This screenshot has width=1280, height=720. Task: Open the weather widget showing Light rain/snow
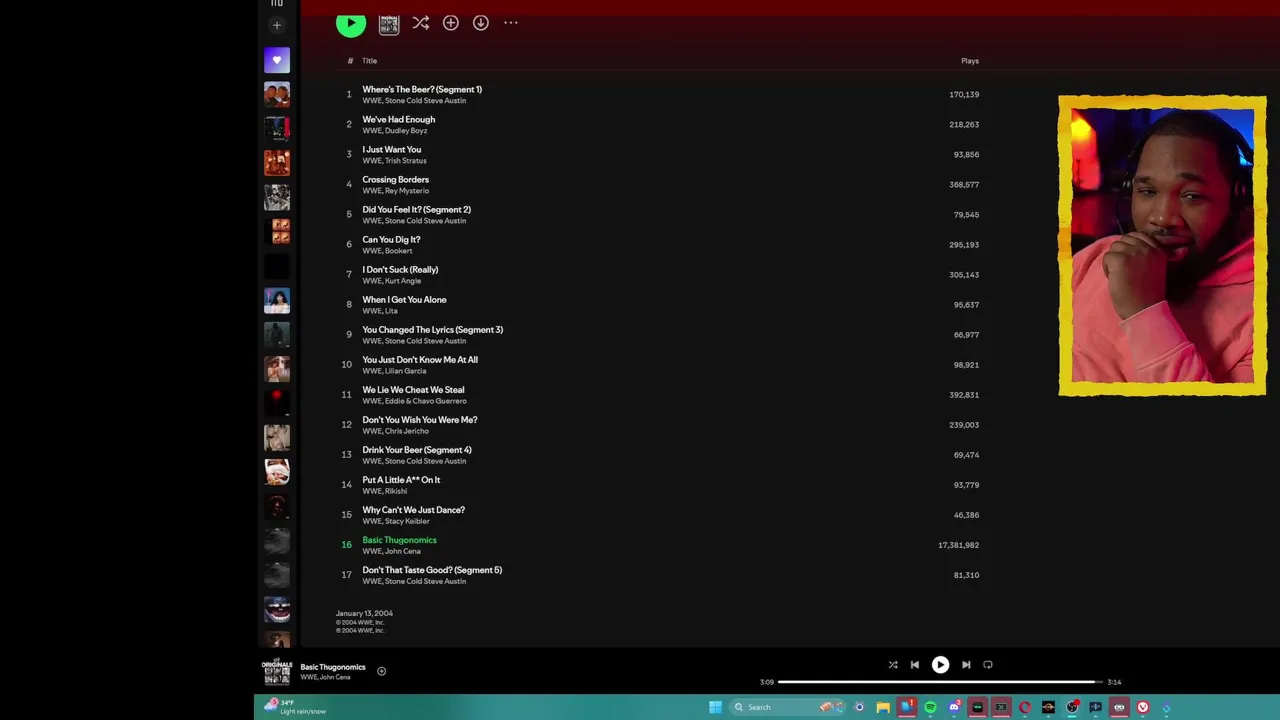[295, 707]
